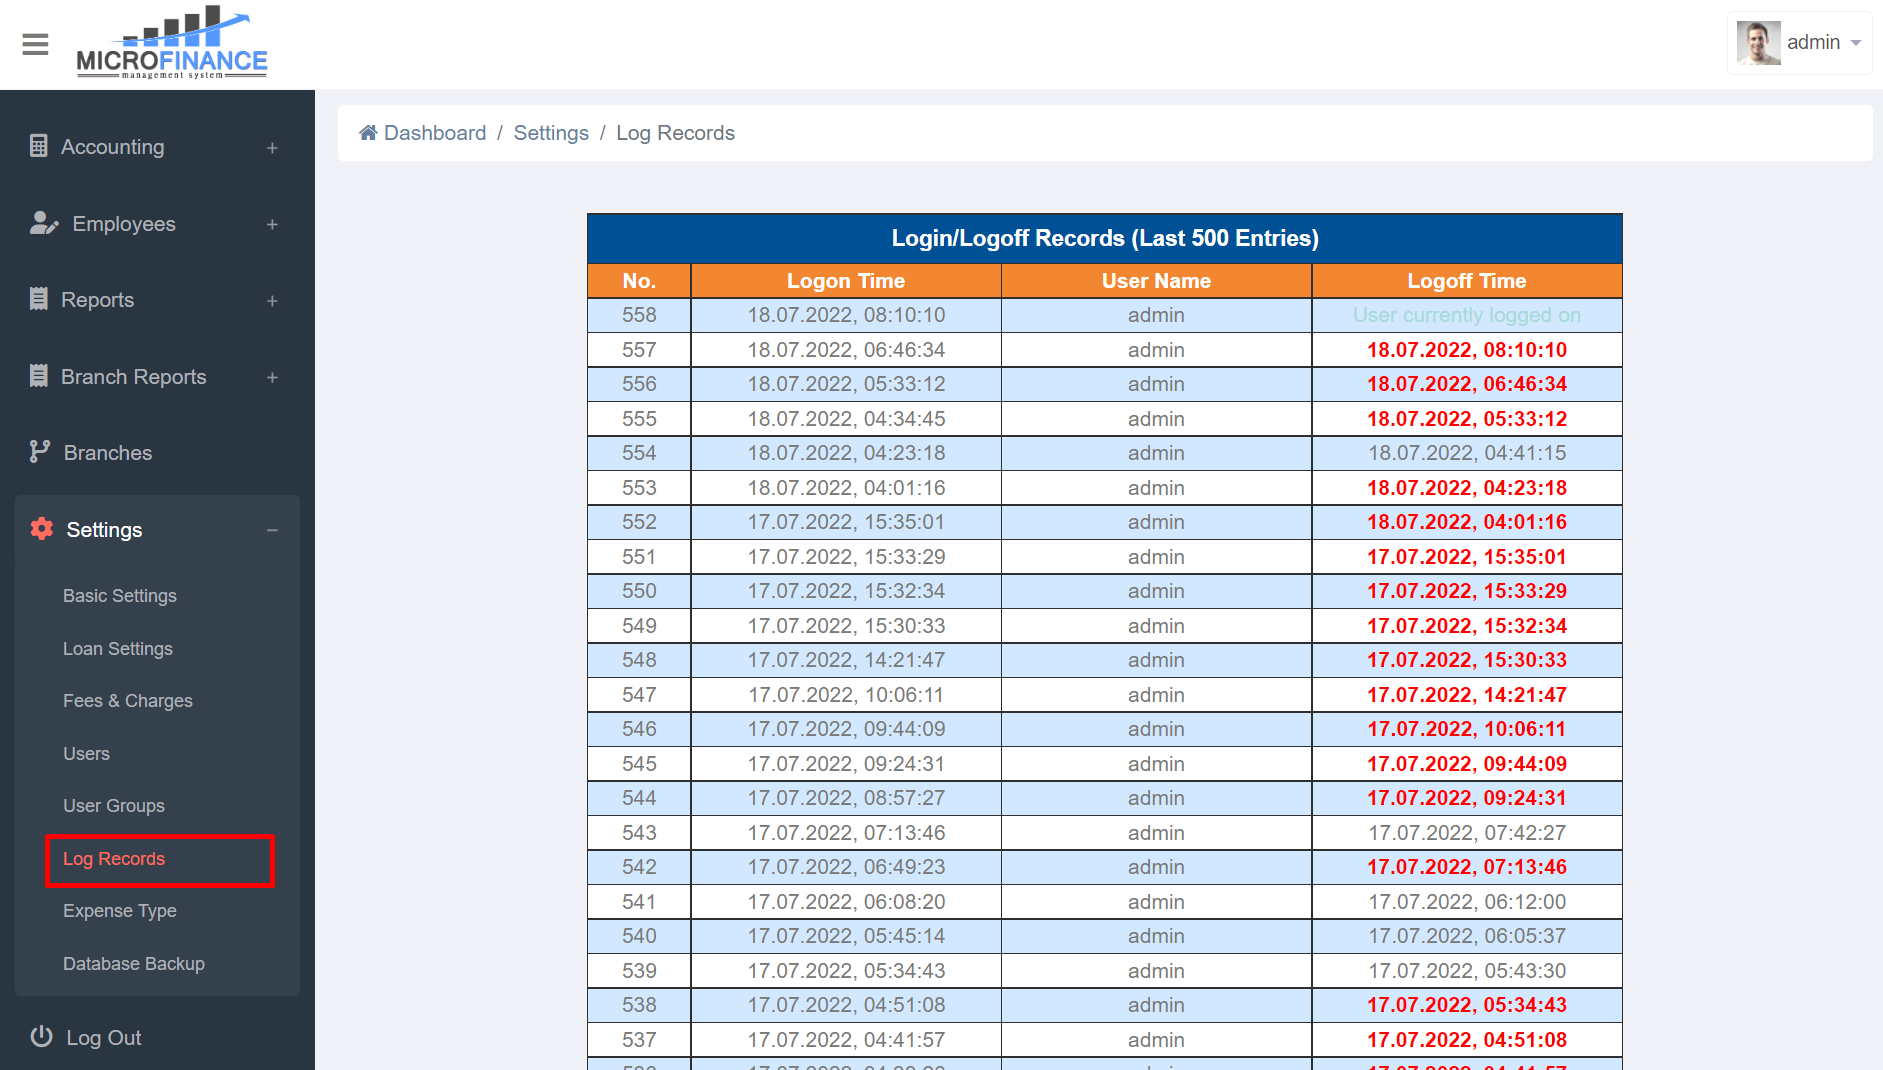Viewport: 1883px width, 1070px height.
Task: Expand Branch Reports with plus sign
Action: [x=272, y=378]
